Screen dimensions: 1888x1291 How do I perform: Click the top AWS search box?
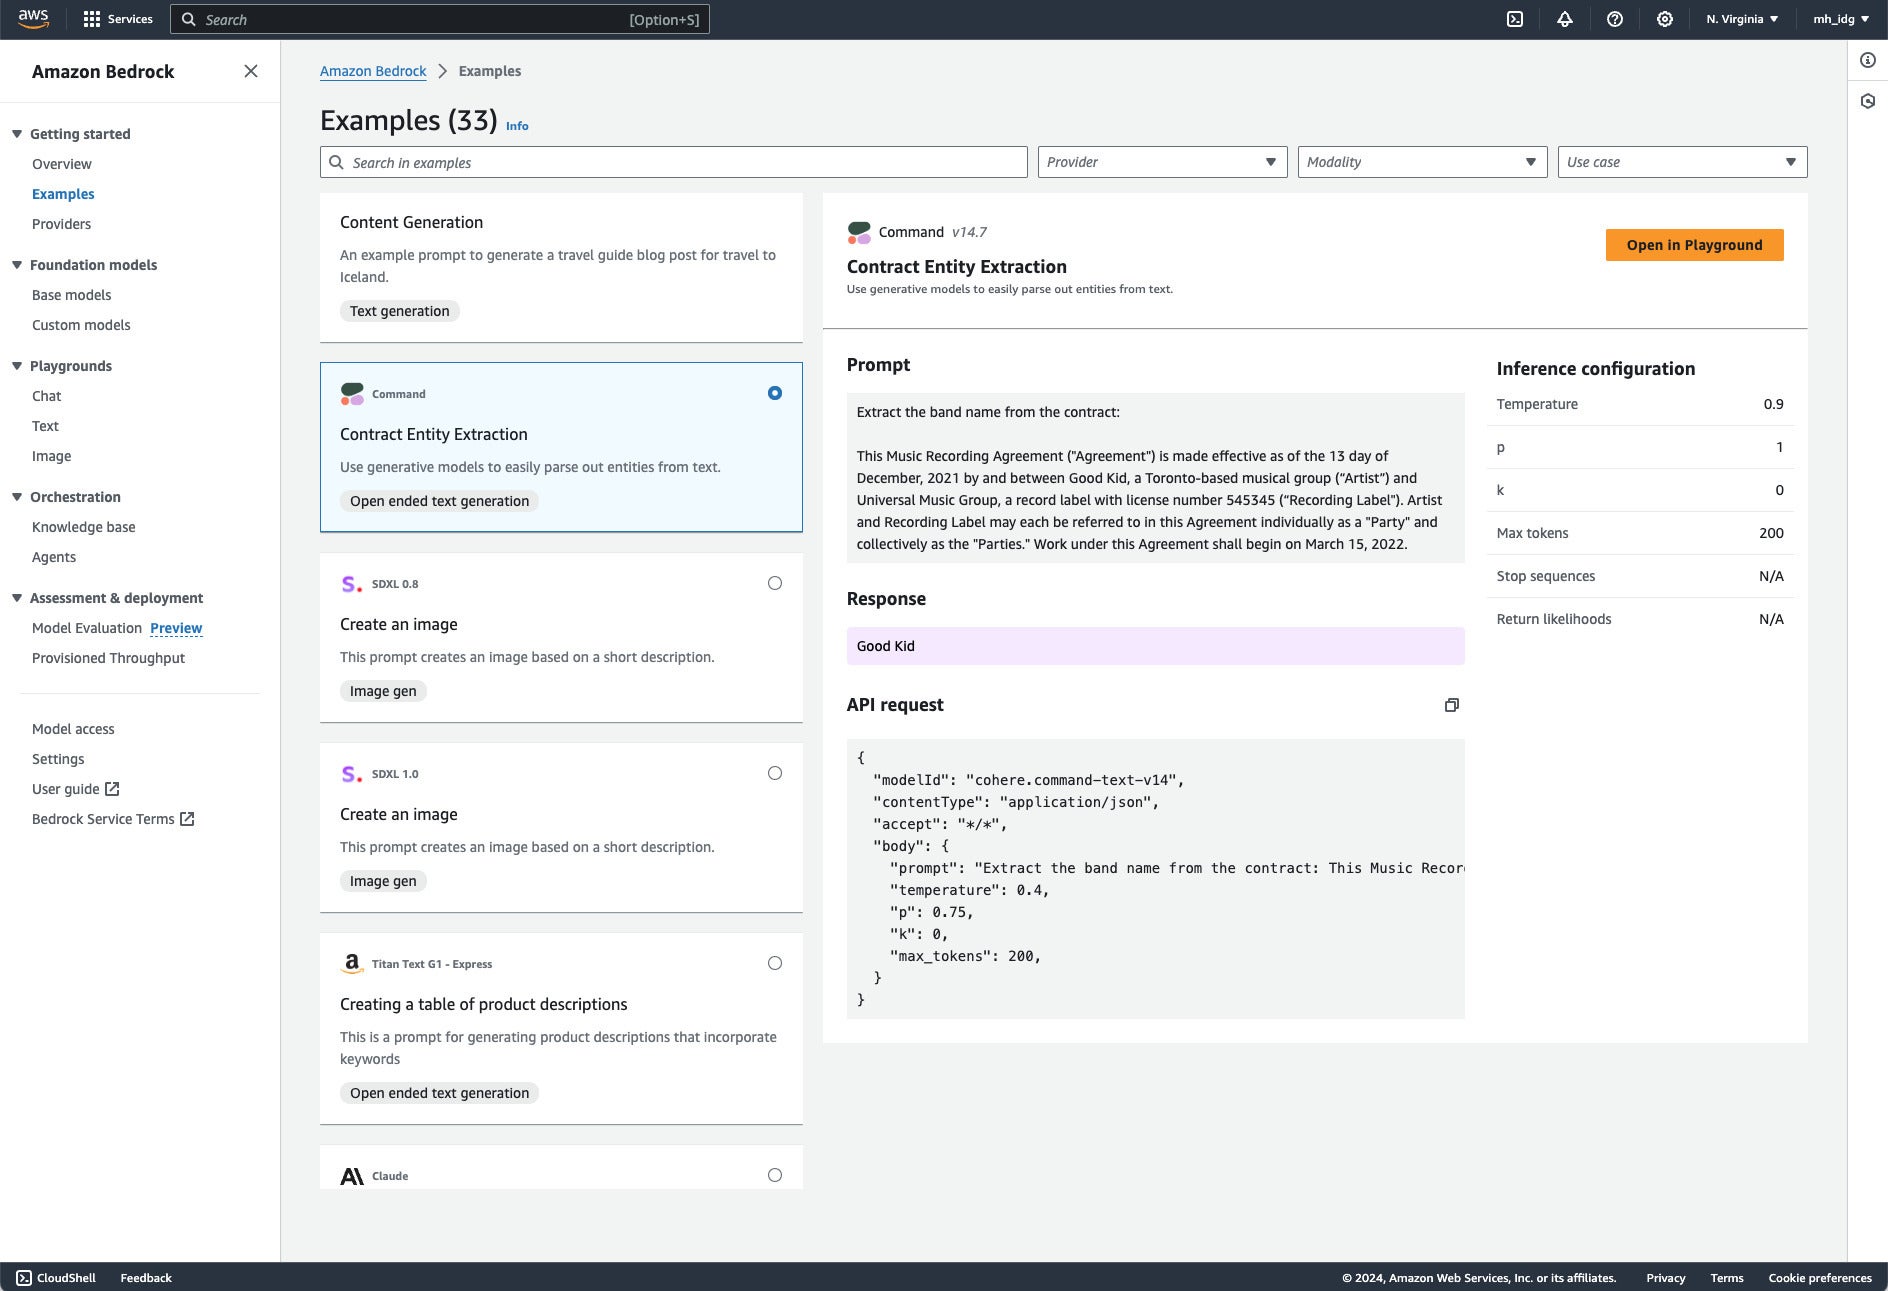pos(440,19)
